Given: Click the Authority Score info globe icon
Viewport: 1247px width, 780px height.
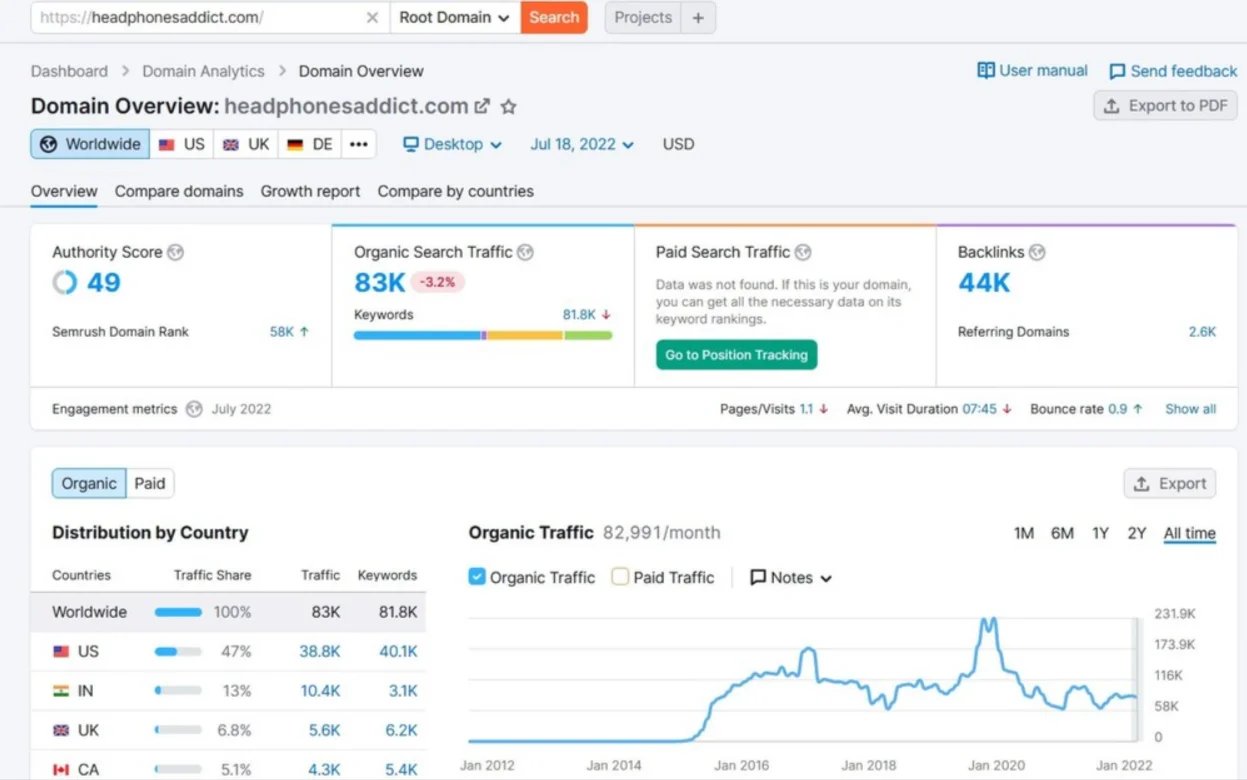Looking at the screenshot, I should coord(176,253).
